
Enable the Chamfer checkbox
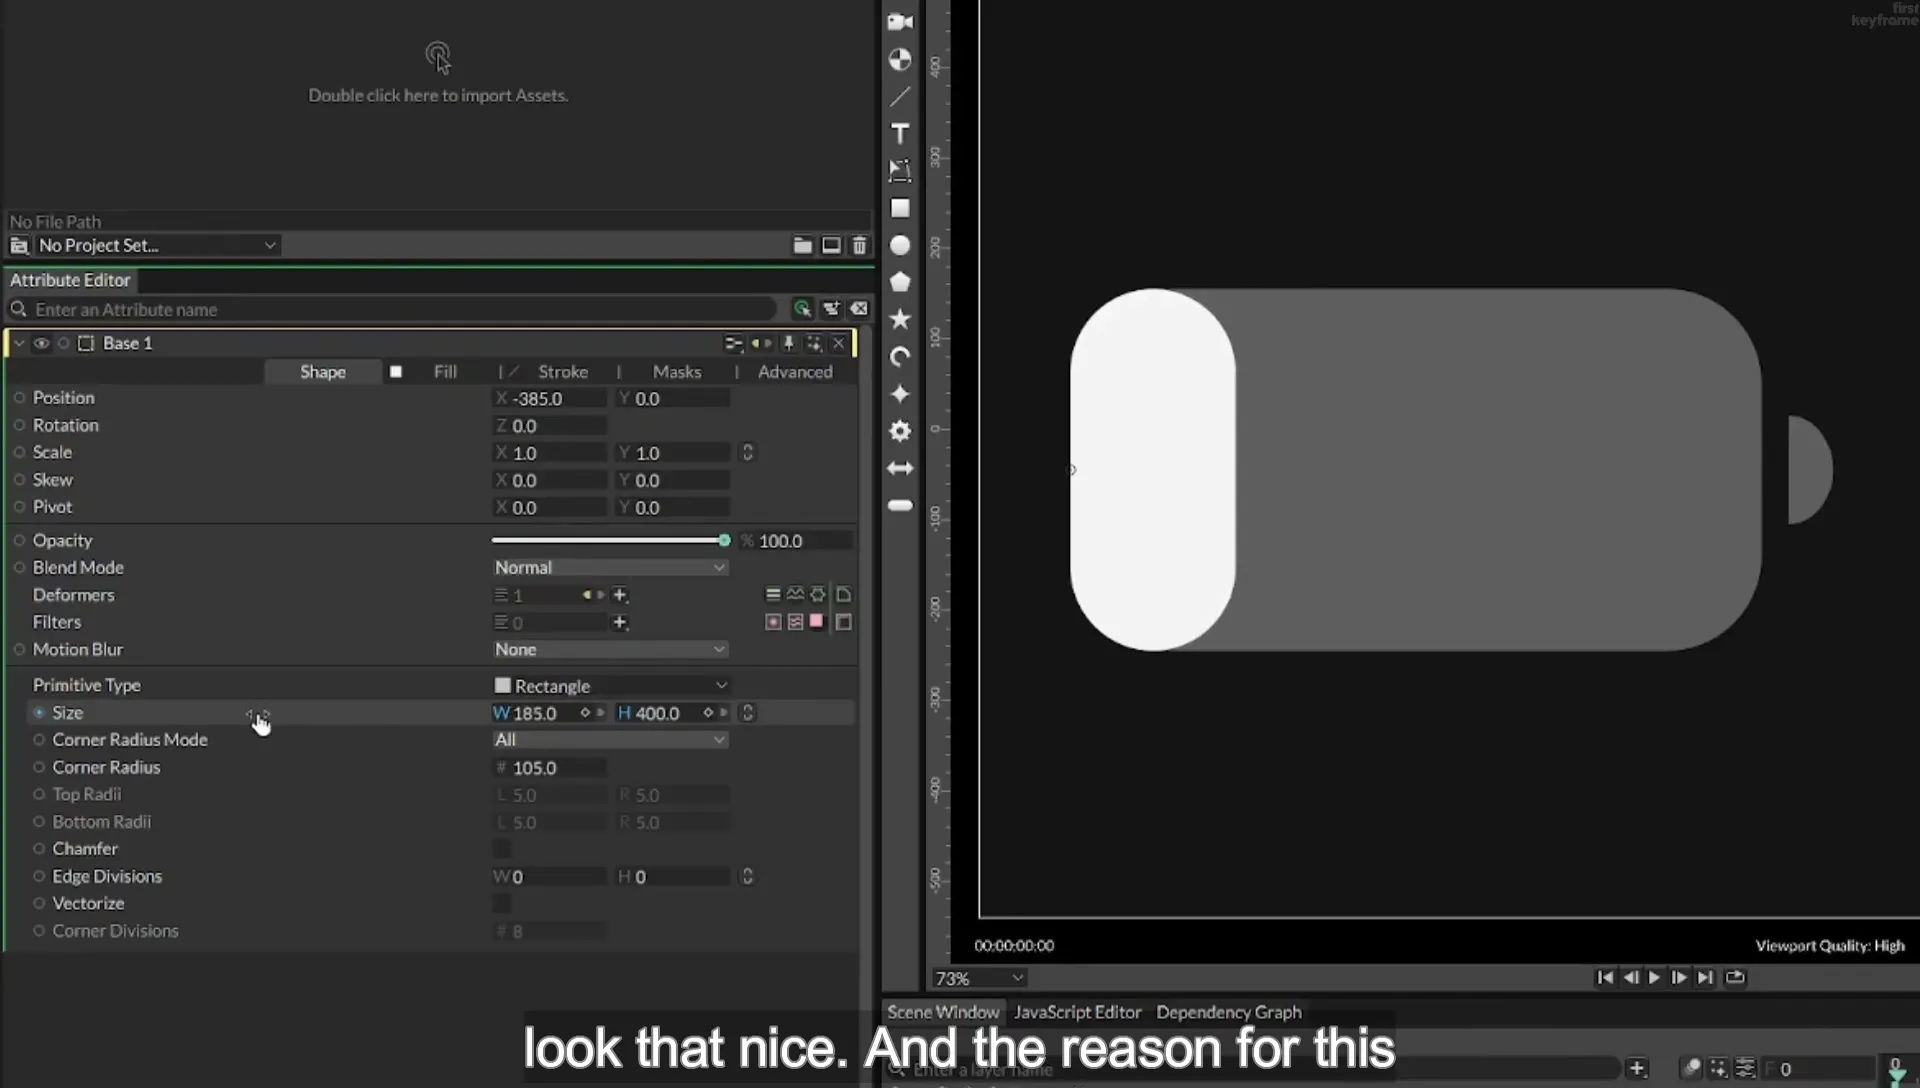(502, 849)
